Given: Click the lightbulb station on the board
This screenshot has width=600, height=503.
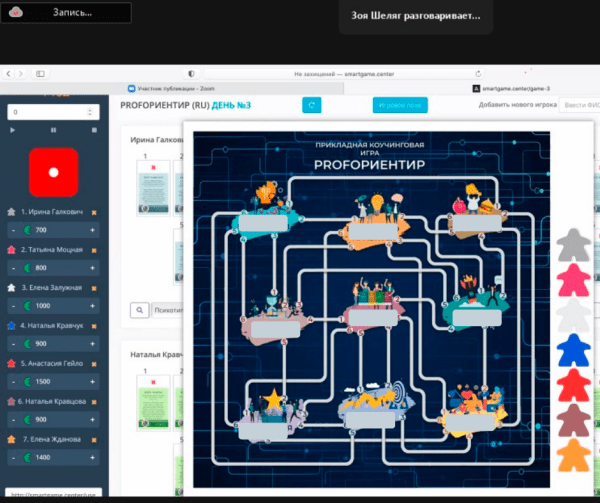Looking at the screenshot, I should click(376, 220).
